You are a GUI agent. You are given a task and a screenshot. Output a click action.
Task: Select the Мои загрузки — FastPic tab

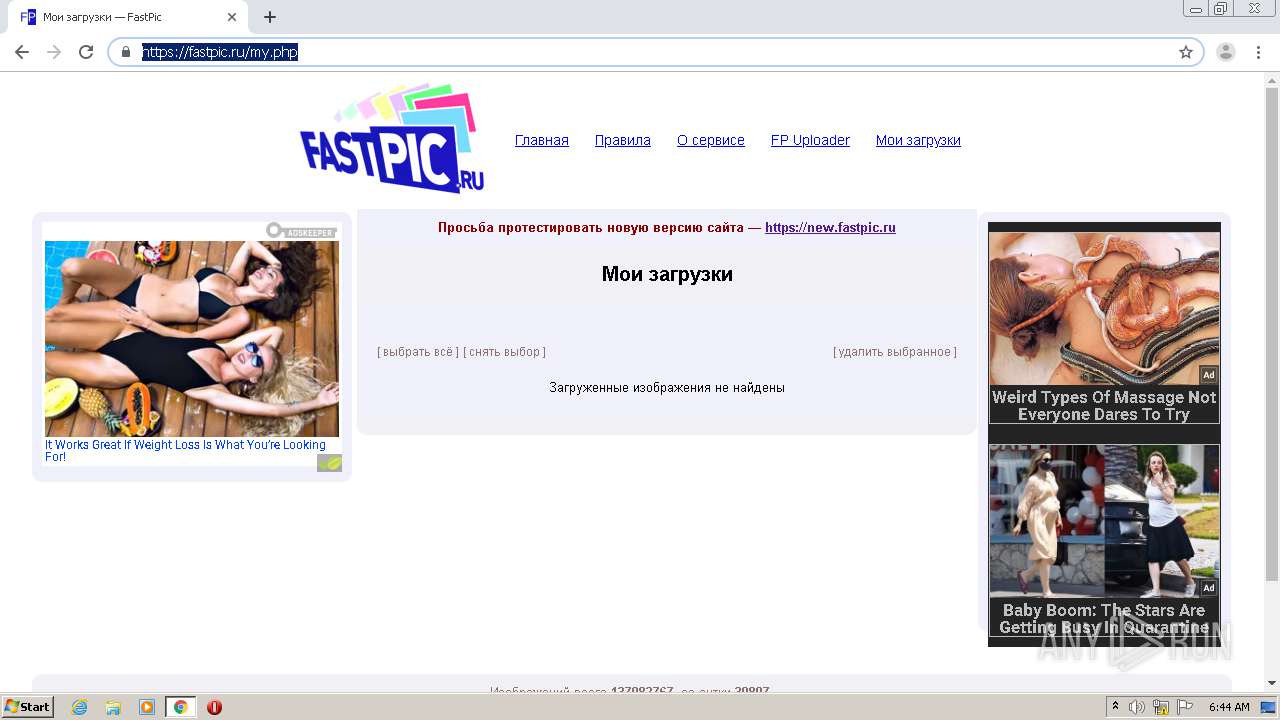(x=128, y=17)
